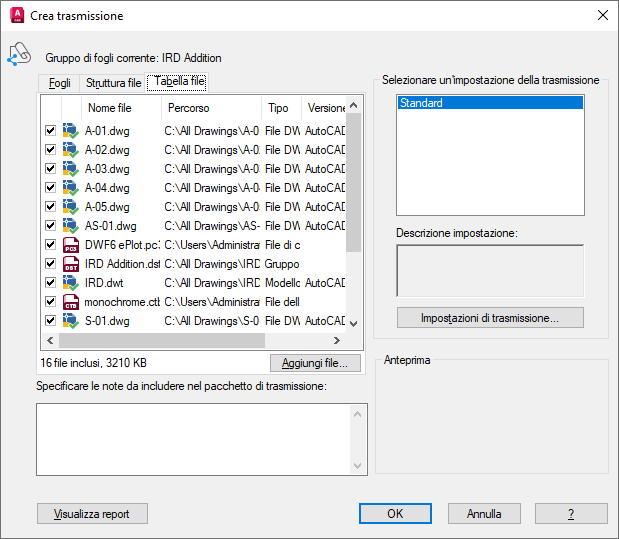Click into the transmittal notes text box

pos(193,439)
